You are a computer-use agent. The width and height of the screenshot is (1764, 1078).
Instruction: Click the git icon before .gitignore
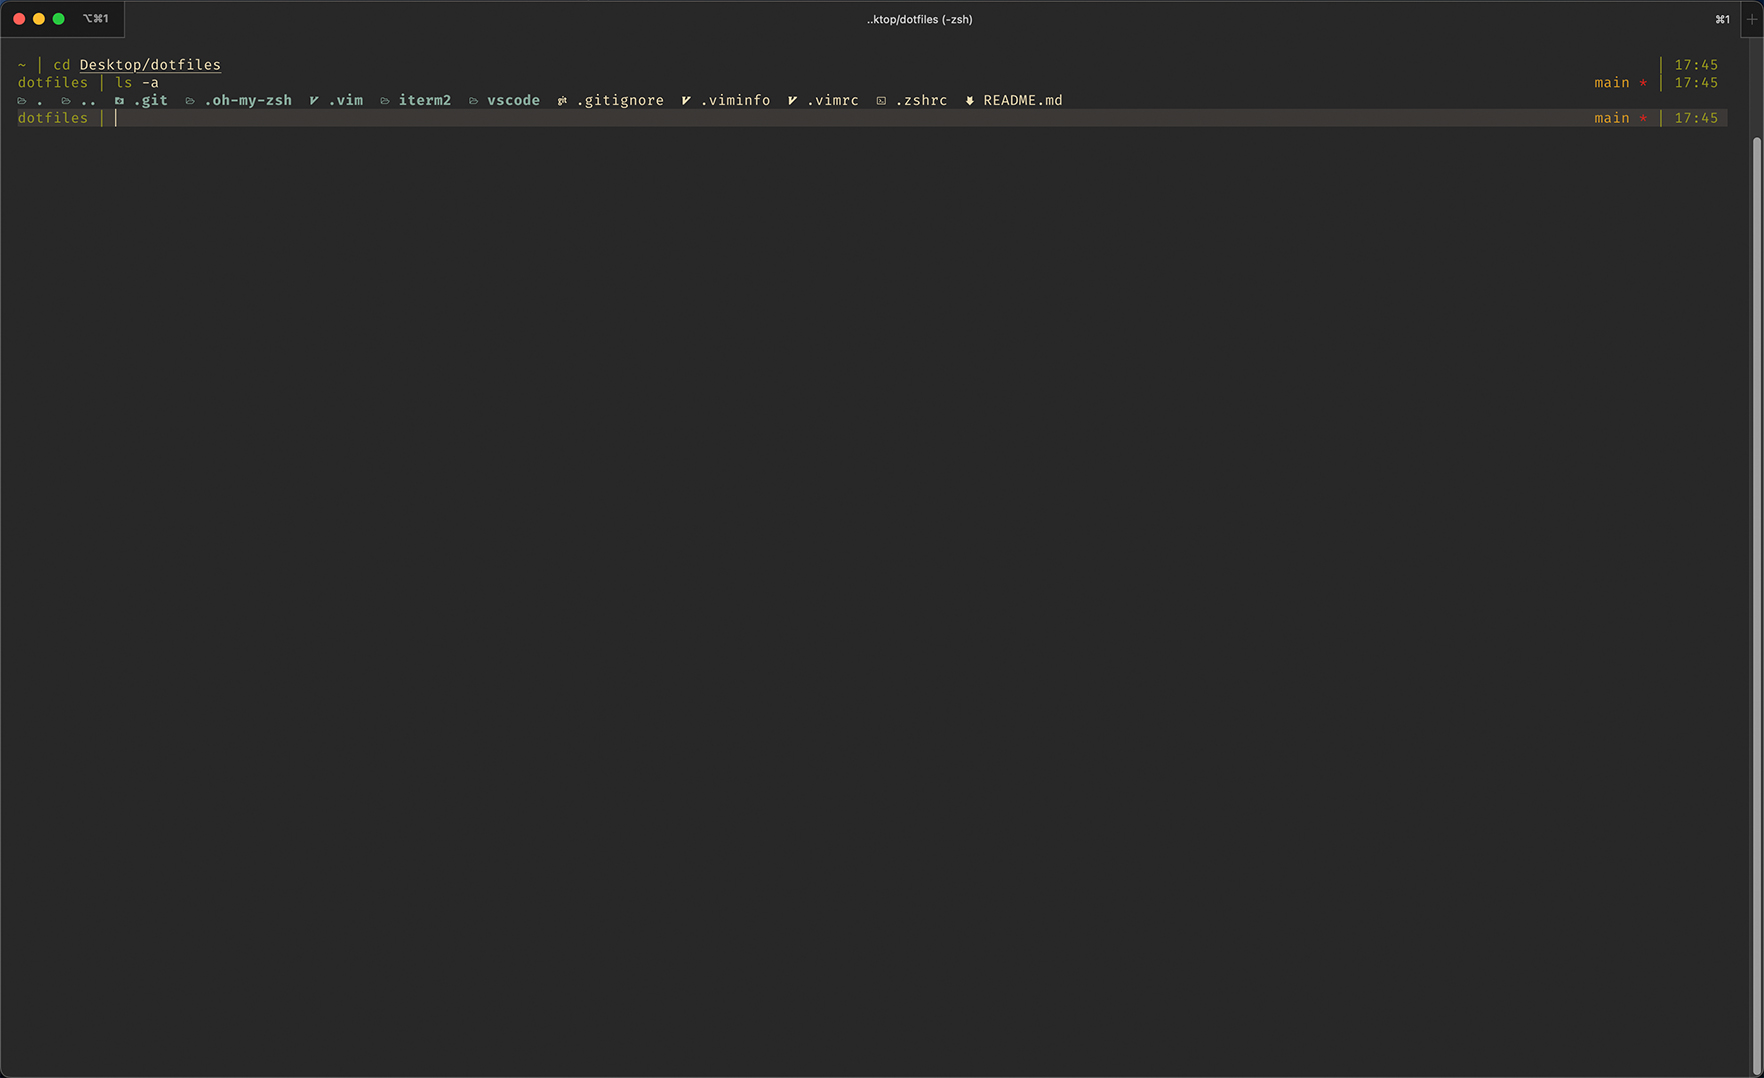pos(562,101)
